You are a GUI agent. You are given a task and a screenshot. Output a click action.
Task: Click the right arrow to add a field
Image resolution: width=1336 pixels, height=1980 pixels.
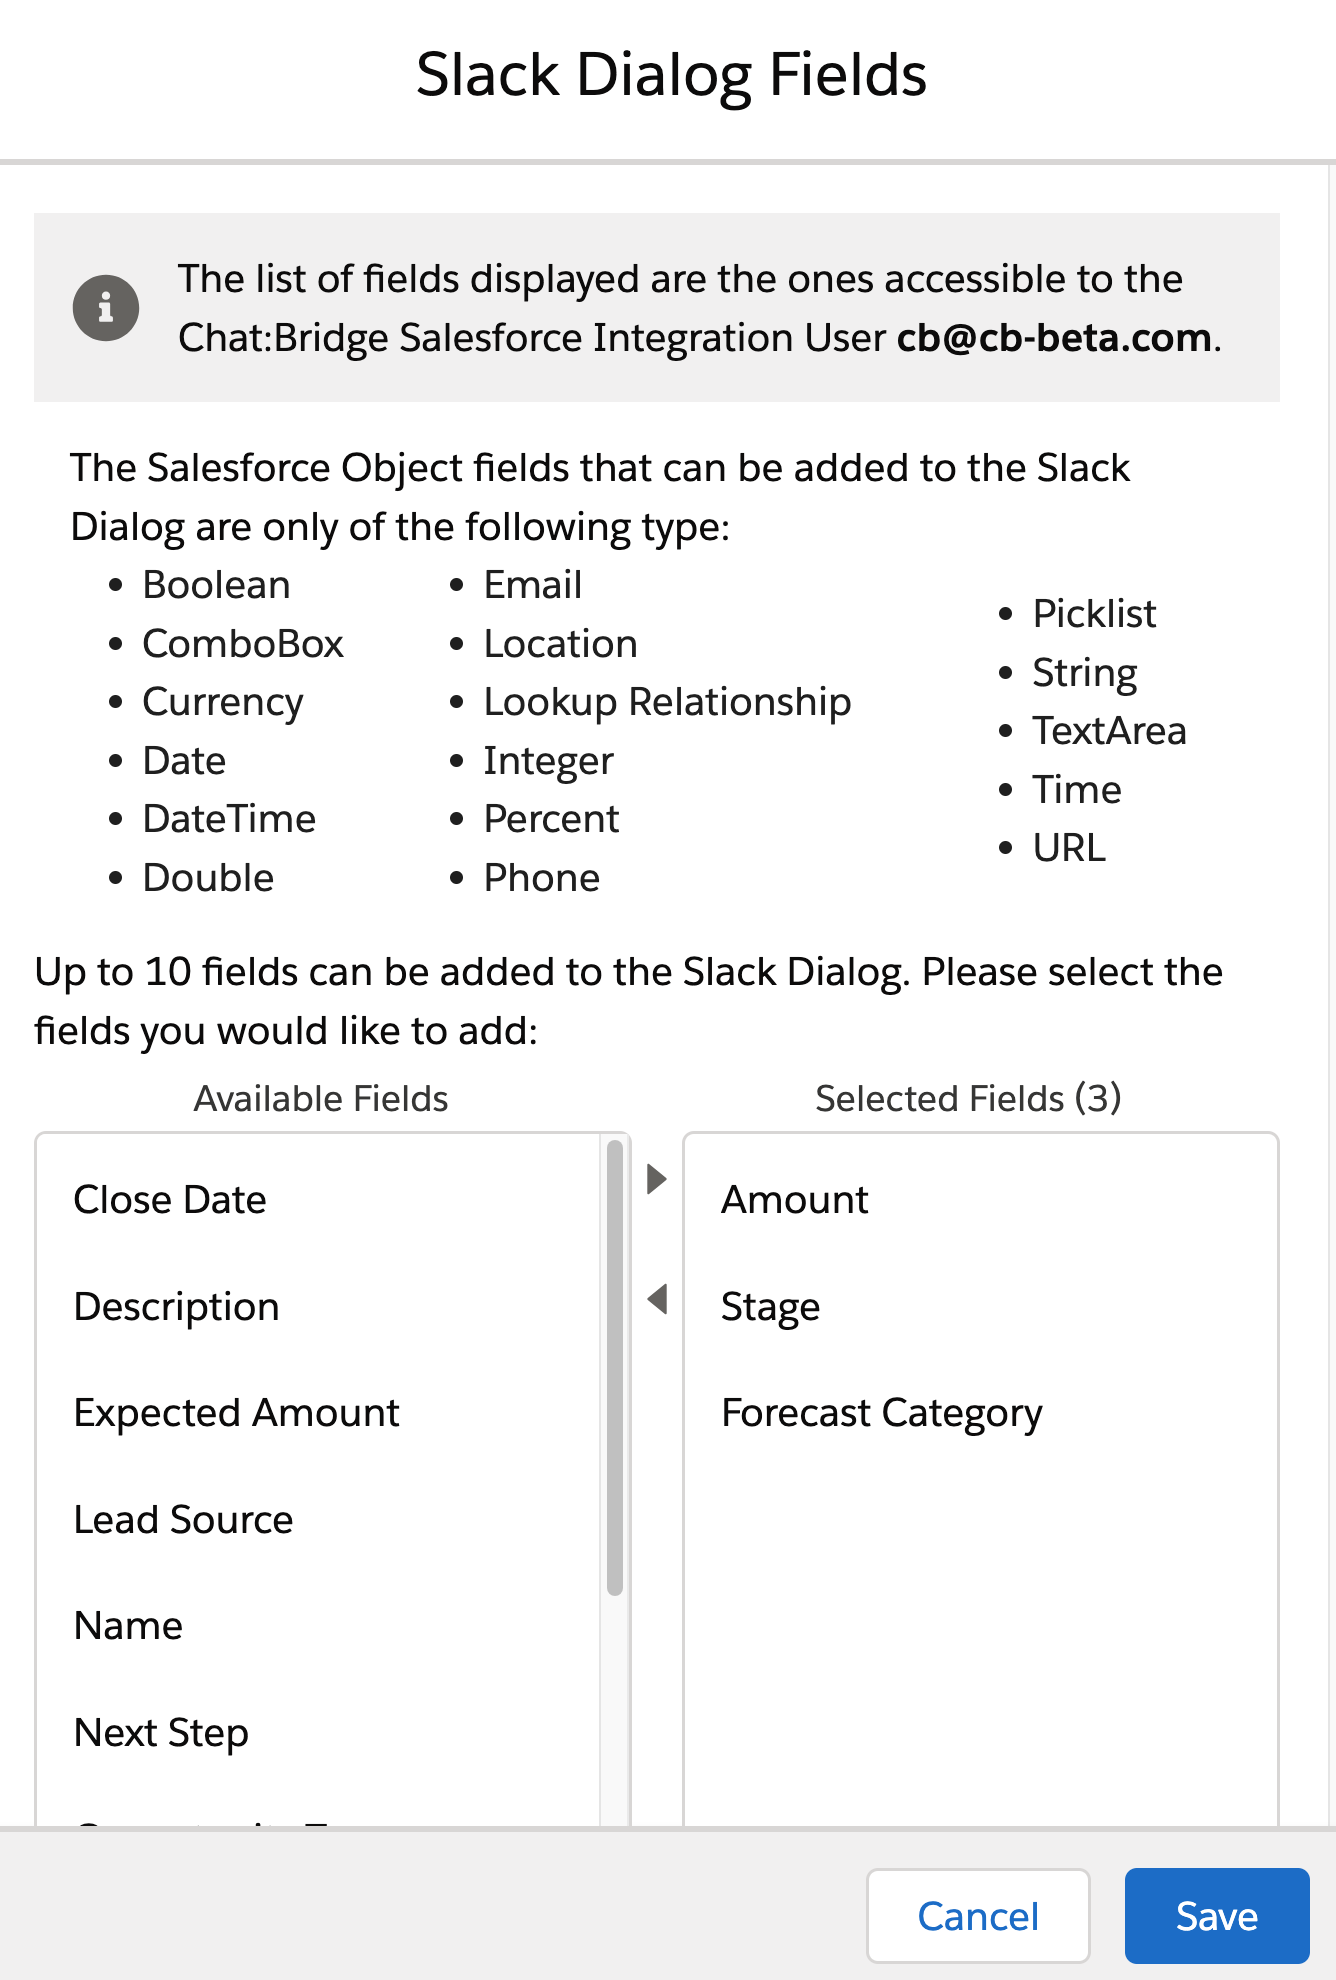tap(657, 1179)
